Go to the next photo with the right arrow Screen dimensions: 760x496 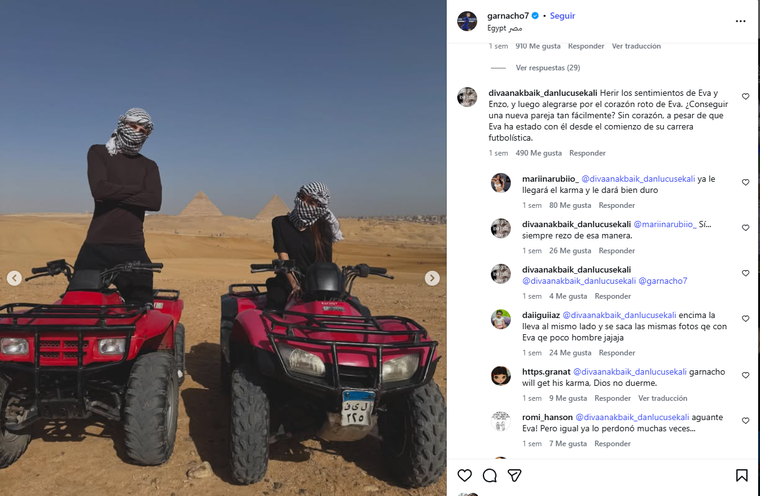[432, 278]
